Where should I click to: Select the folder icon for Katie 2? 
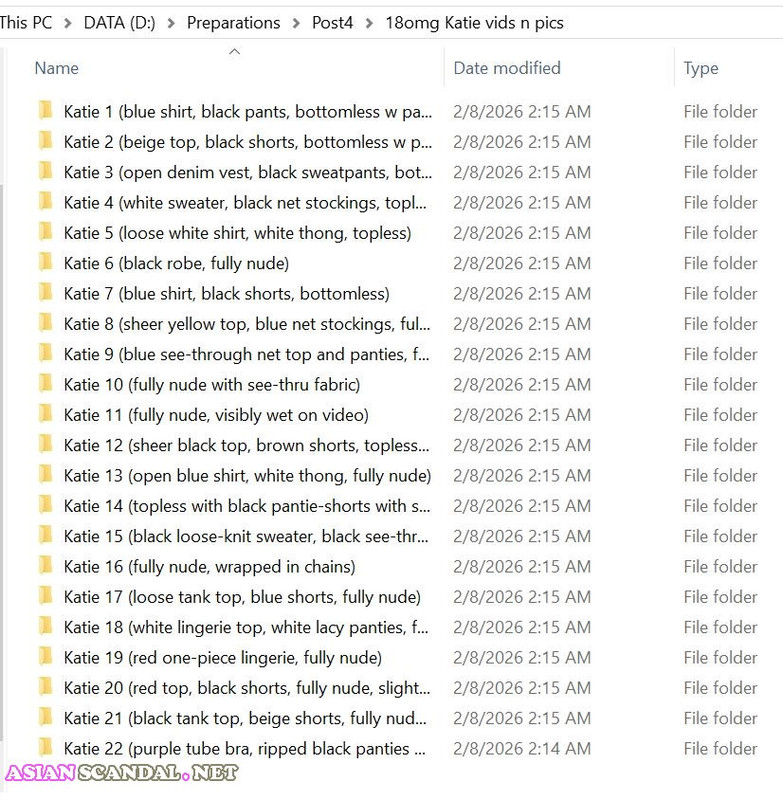tap(45, 140)
